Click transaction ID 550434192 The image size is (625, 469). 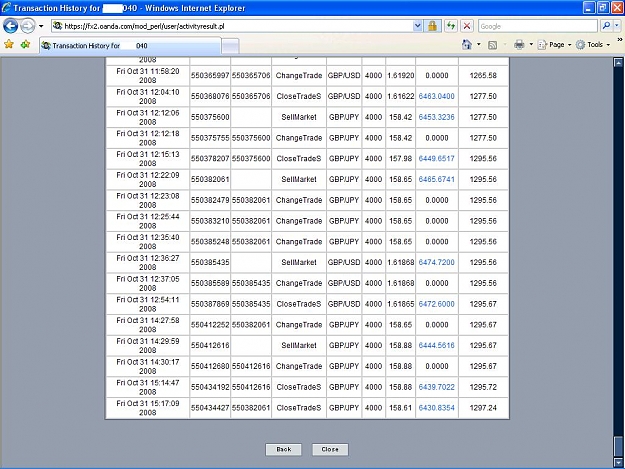(x=210, y=387)
